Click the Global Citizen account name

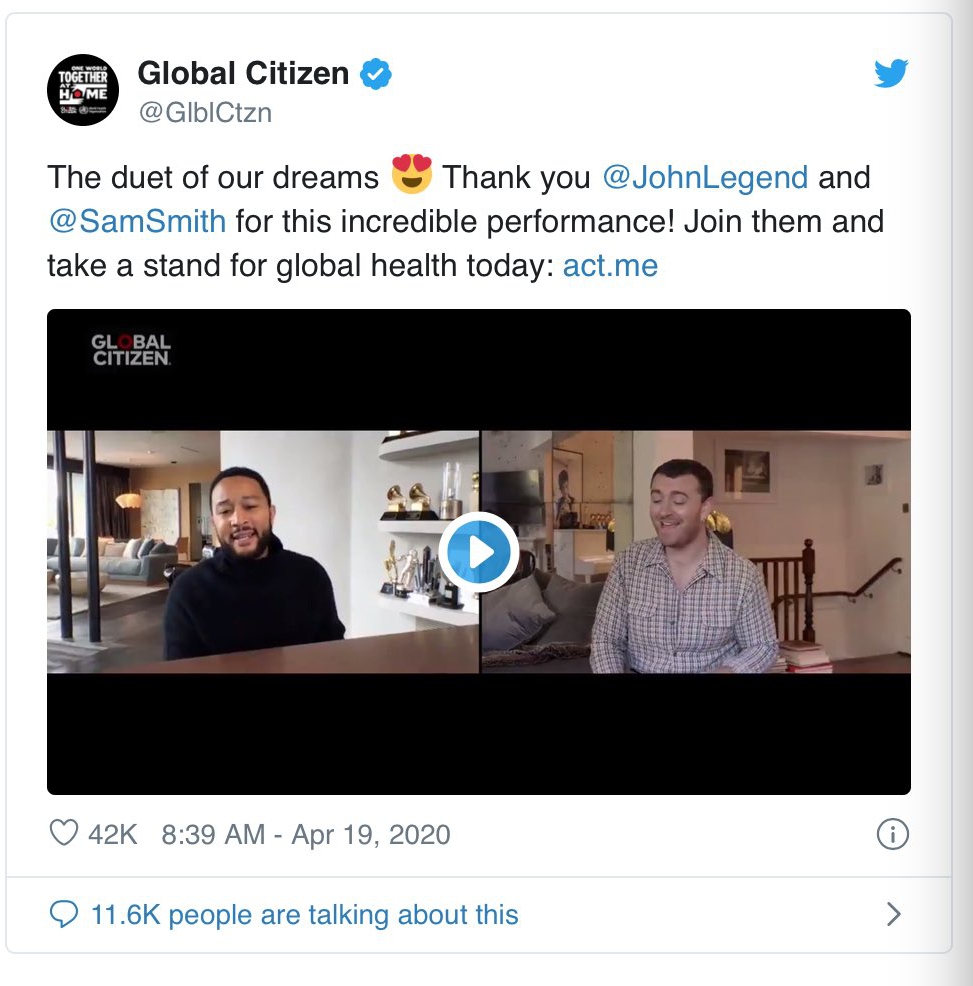click(x=243, y=73)
